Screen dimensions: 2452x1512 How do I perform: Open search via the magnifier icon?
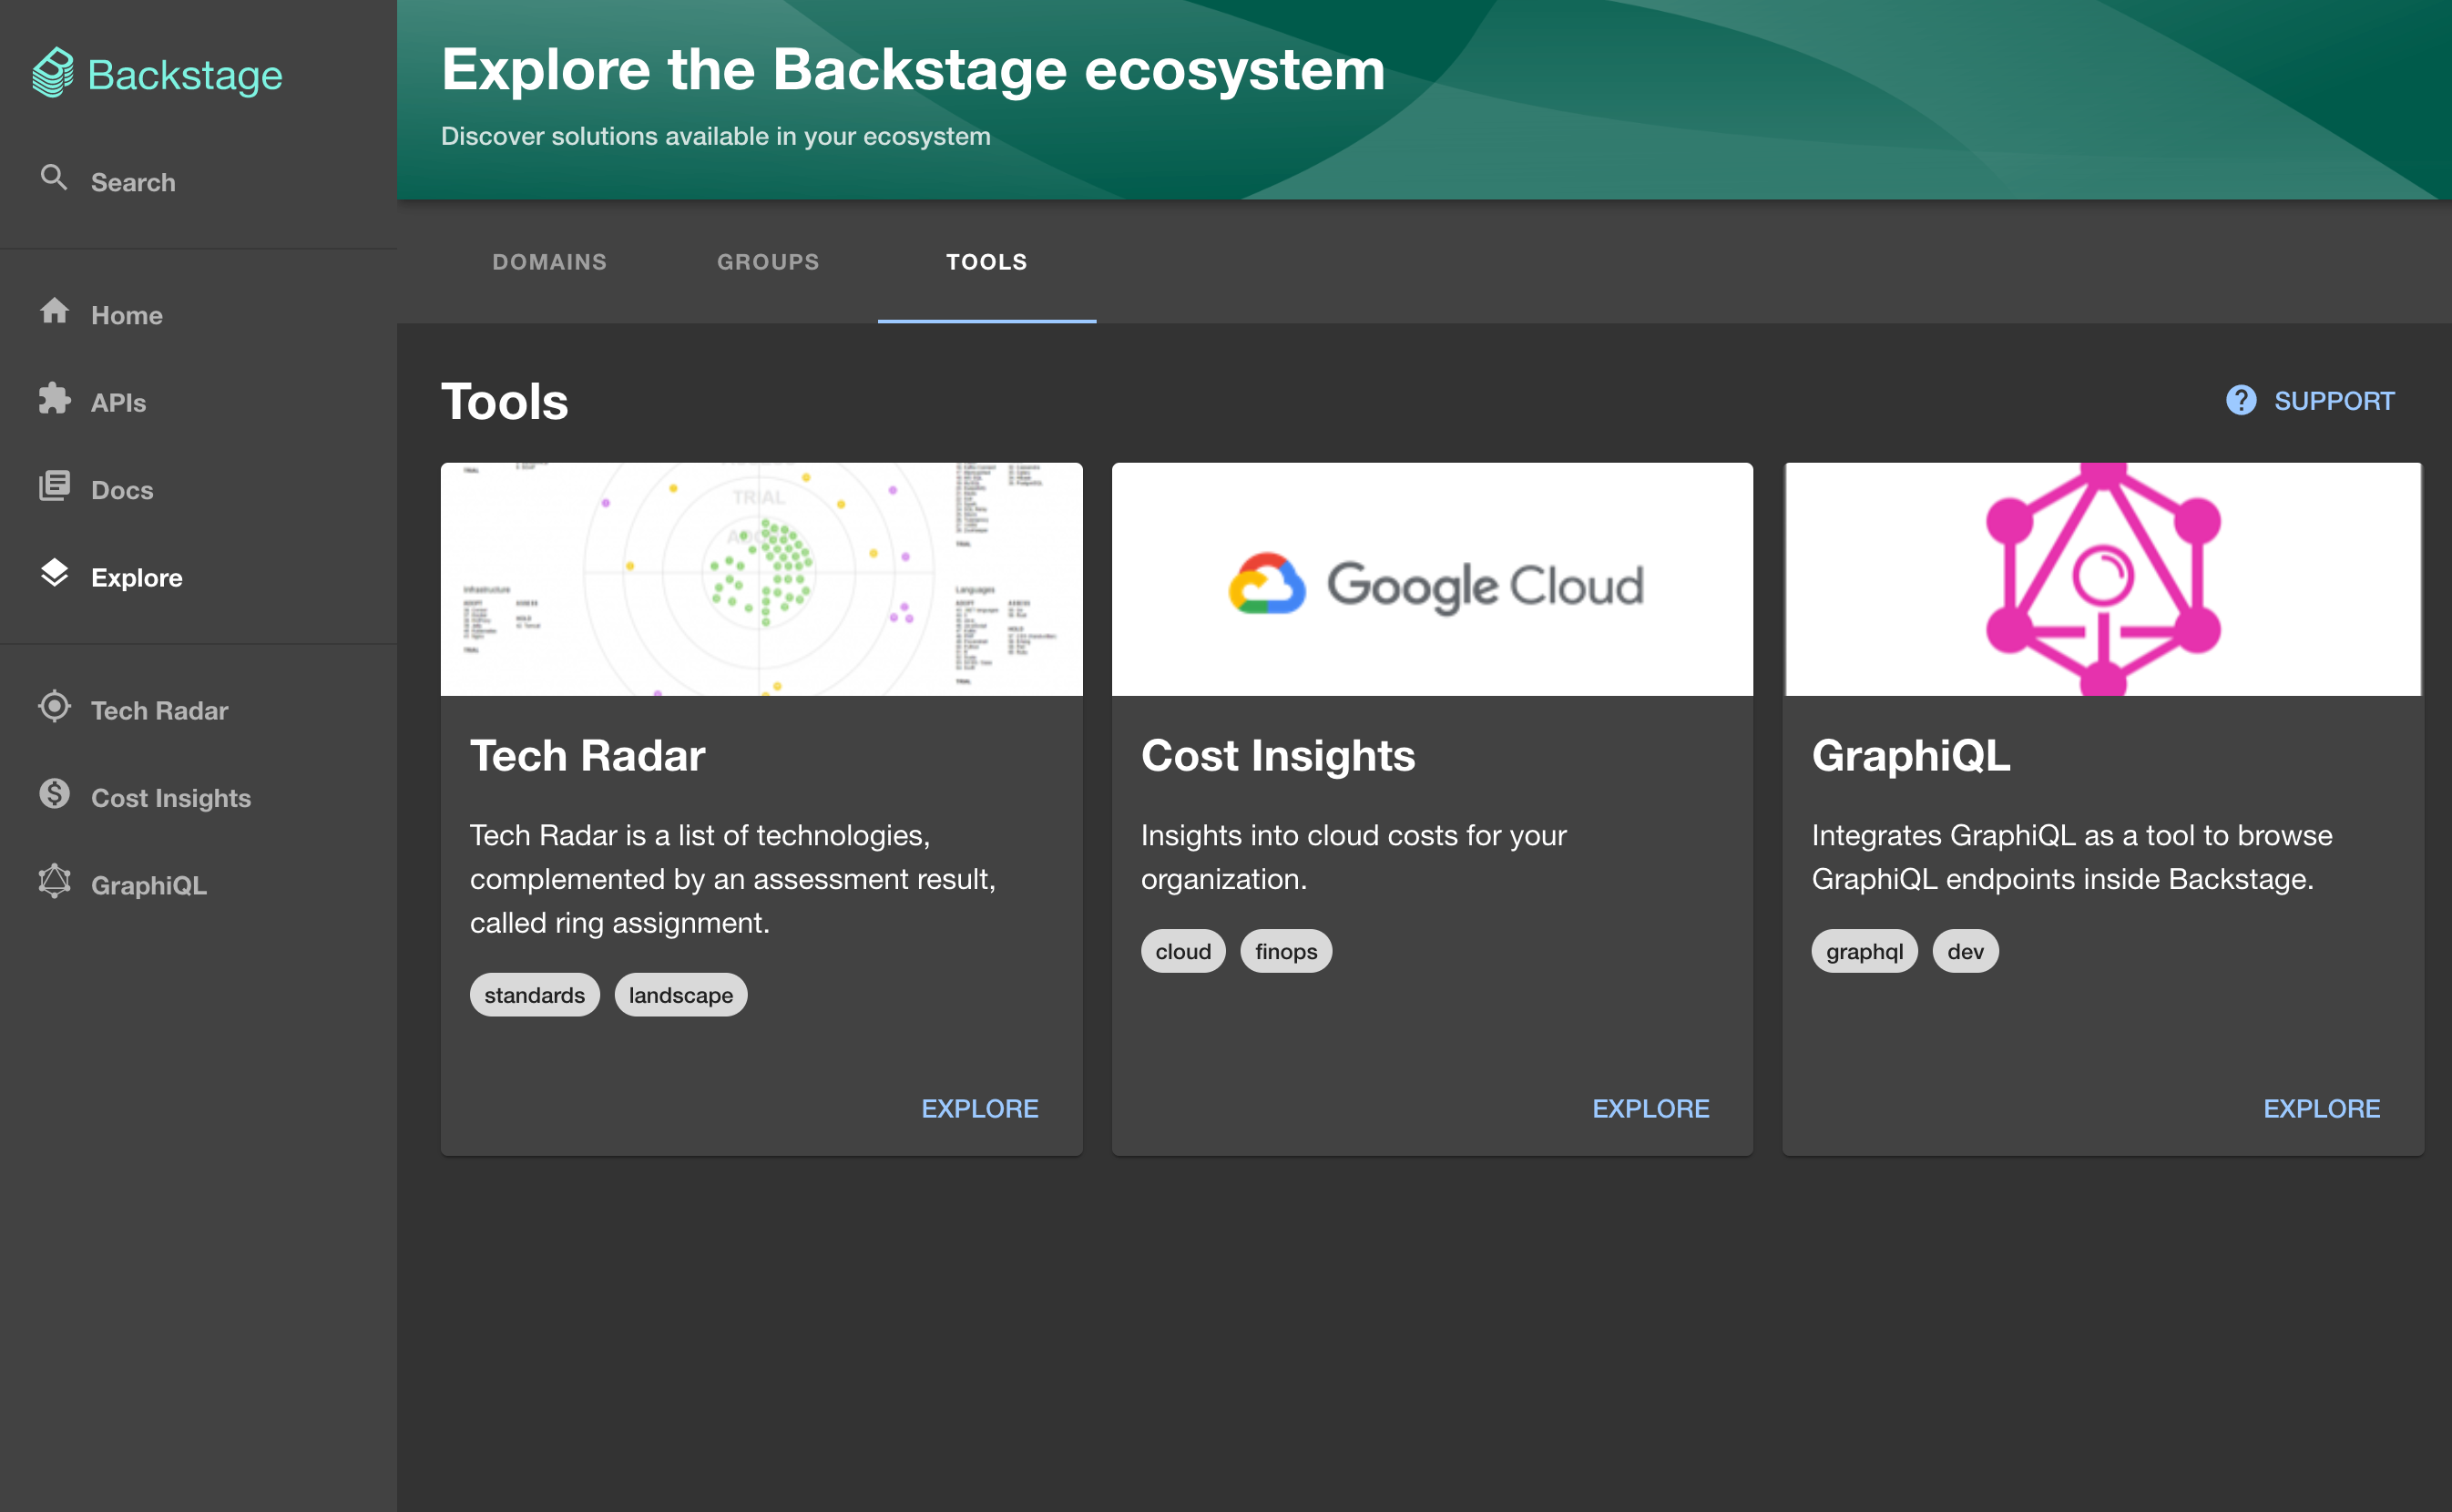click(x=54, y=178)
